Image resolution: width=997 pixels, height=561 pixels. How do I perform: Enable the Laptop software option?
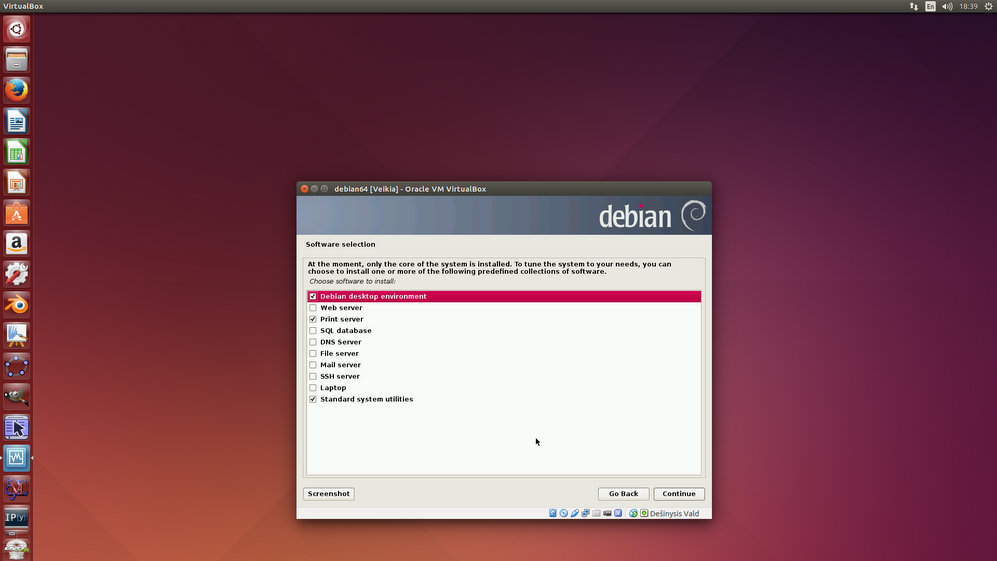313,388
